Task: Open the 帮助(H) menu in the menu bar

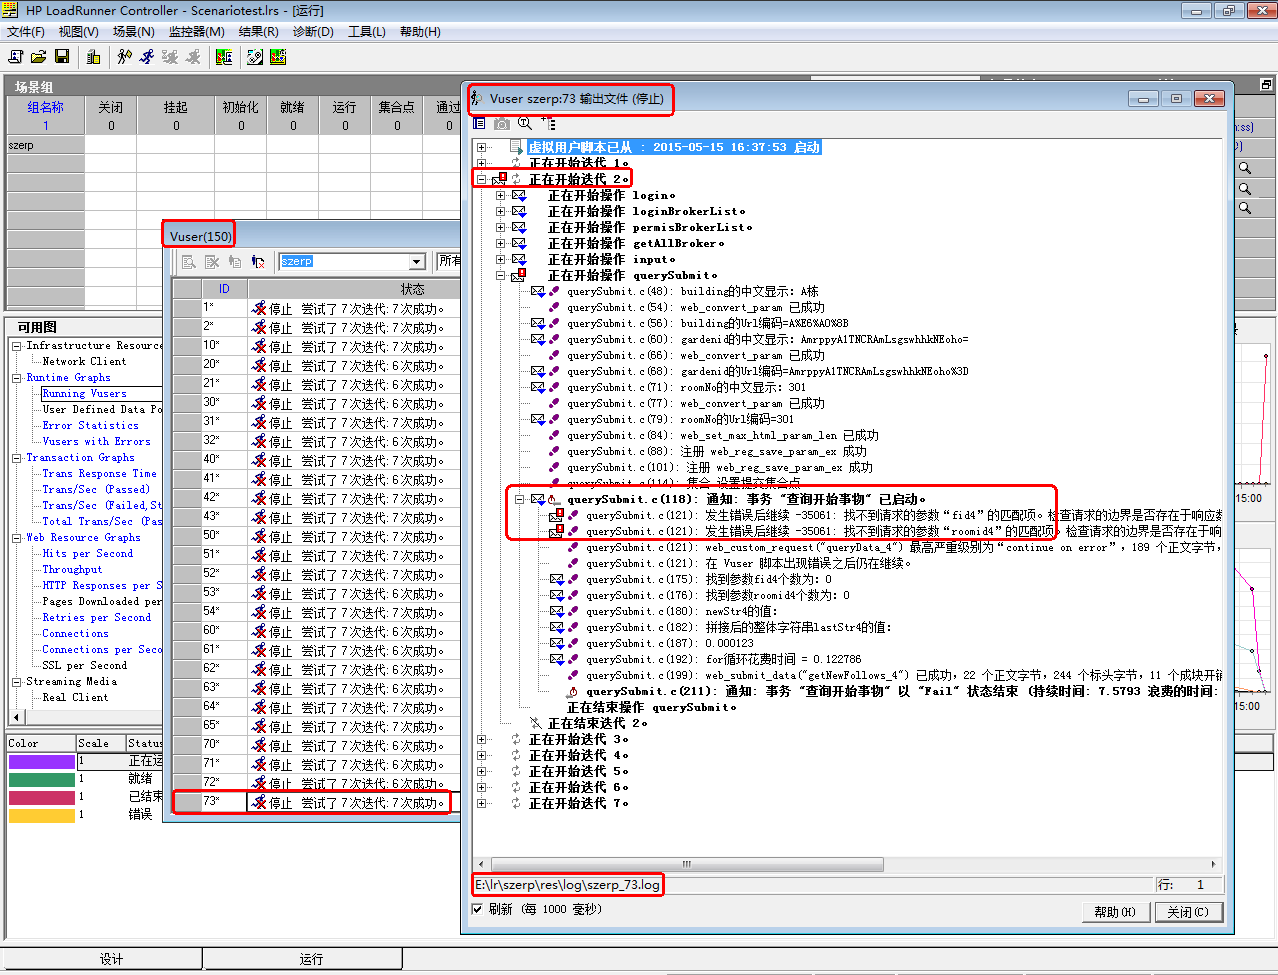Action: click(420, 31)
